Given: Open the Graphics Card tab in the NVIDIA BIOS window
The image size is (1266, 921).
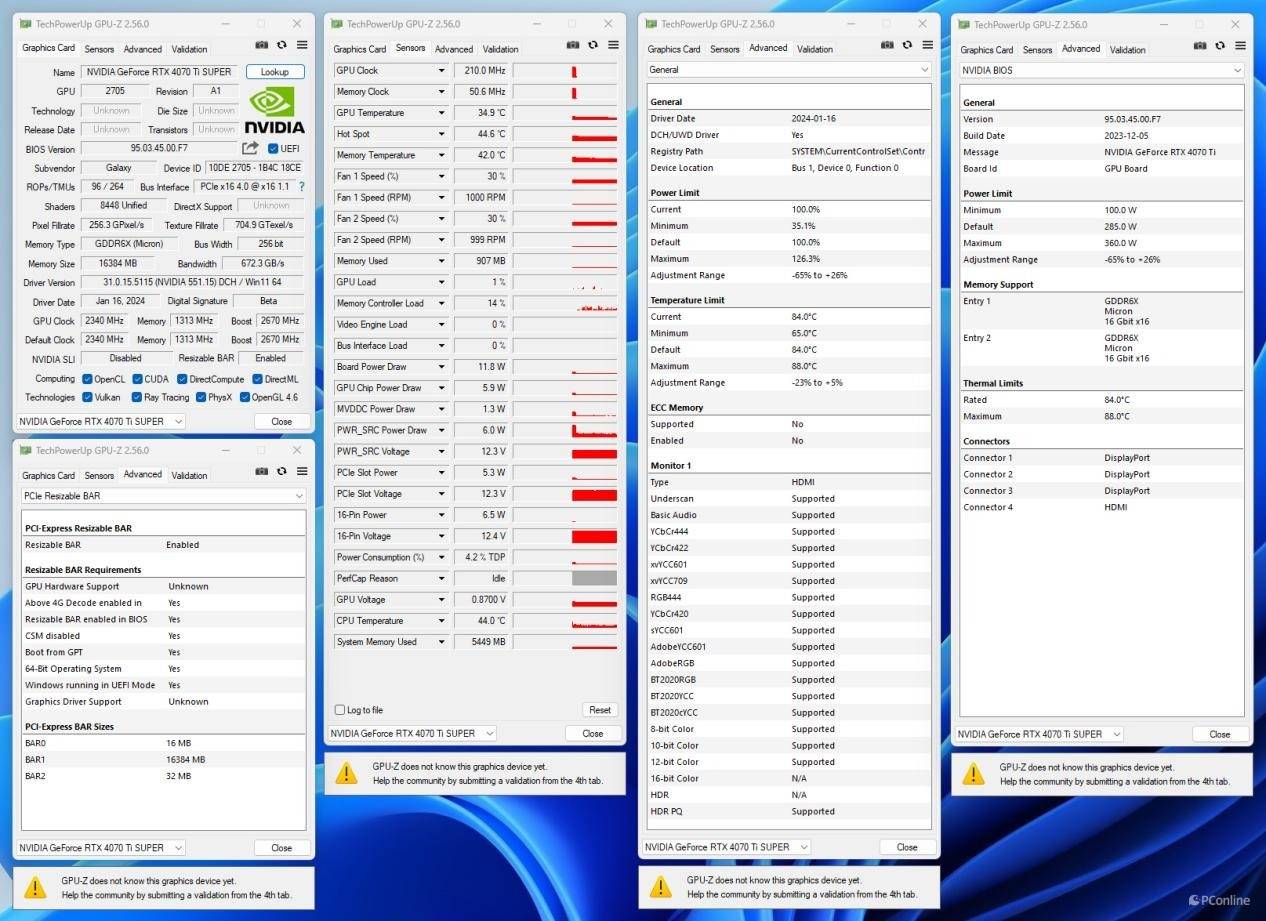Looking at the screenshot, I should (x=986, y=50).
